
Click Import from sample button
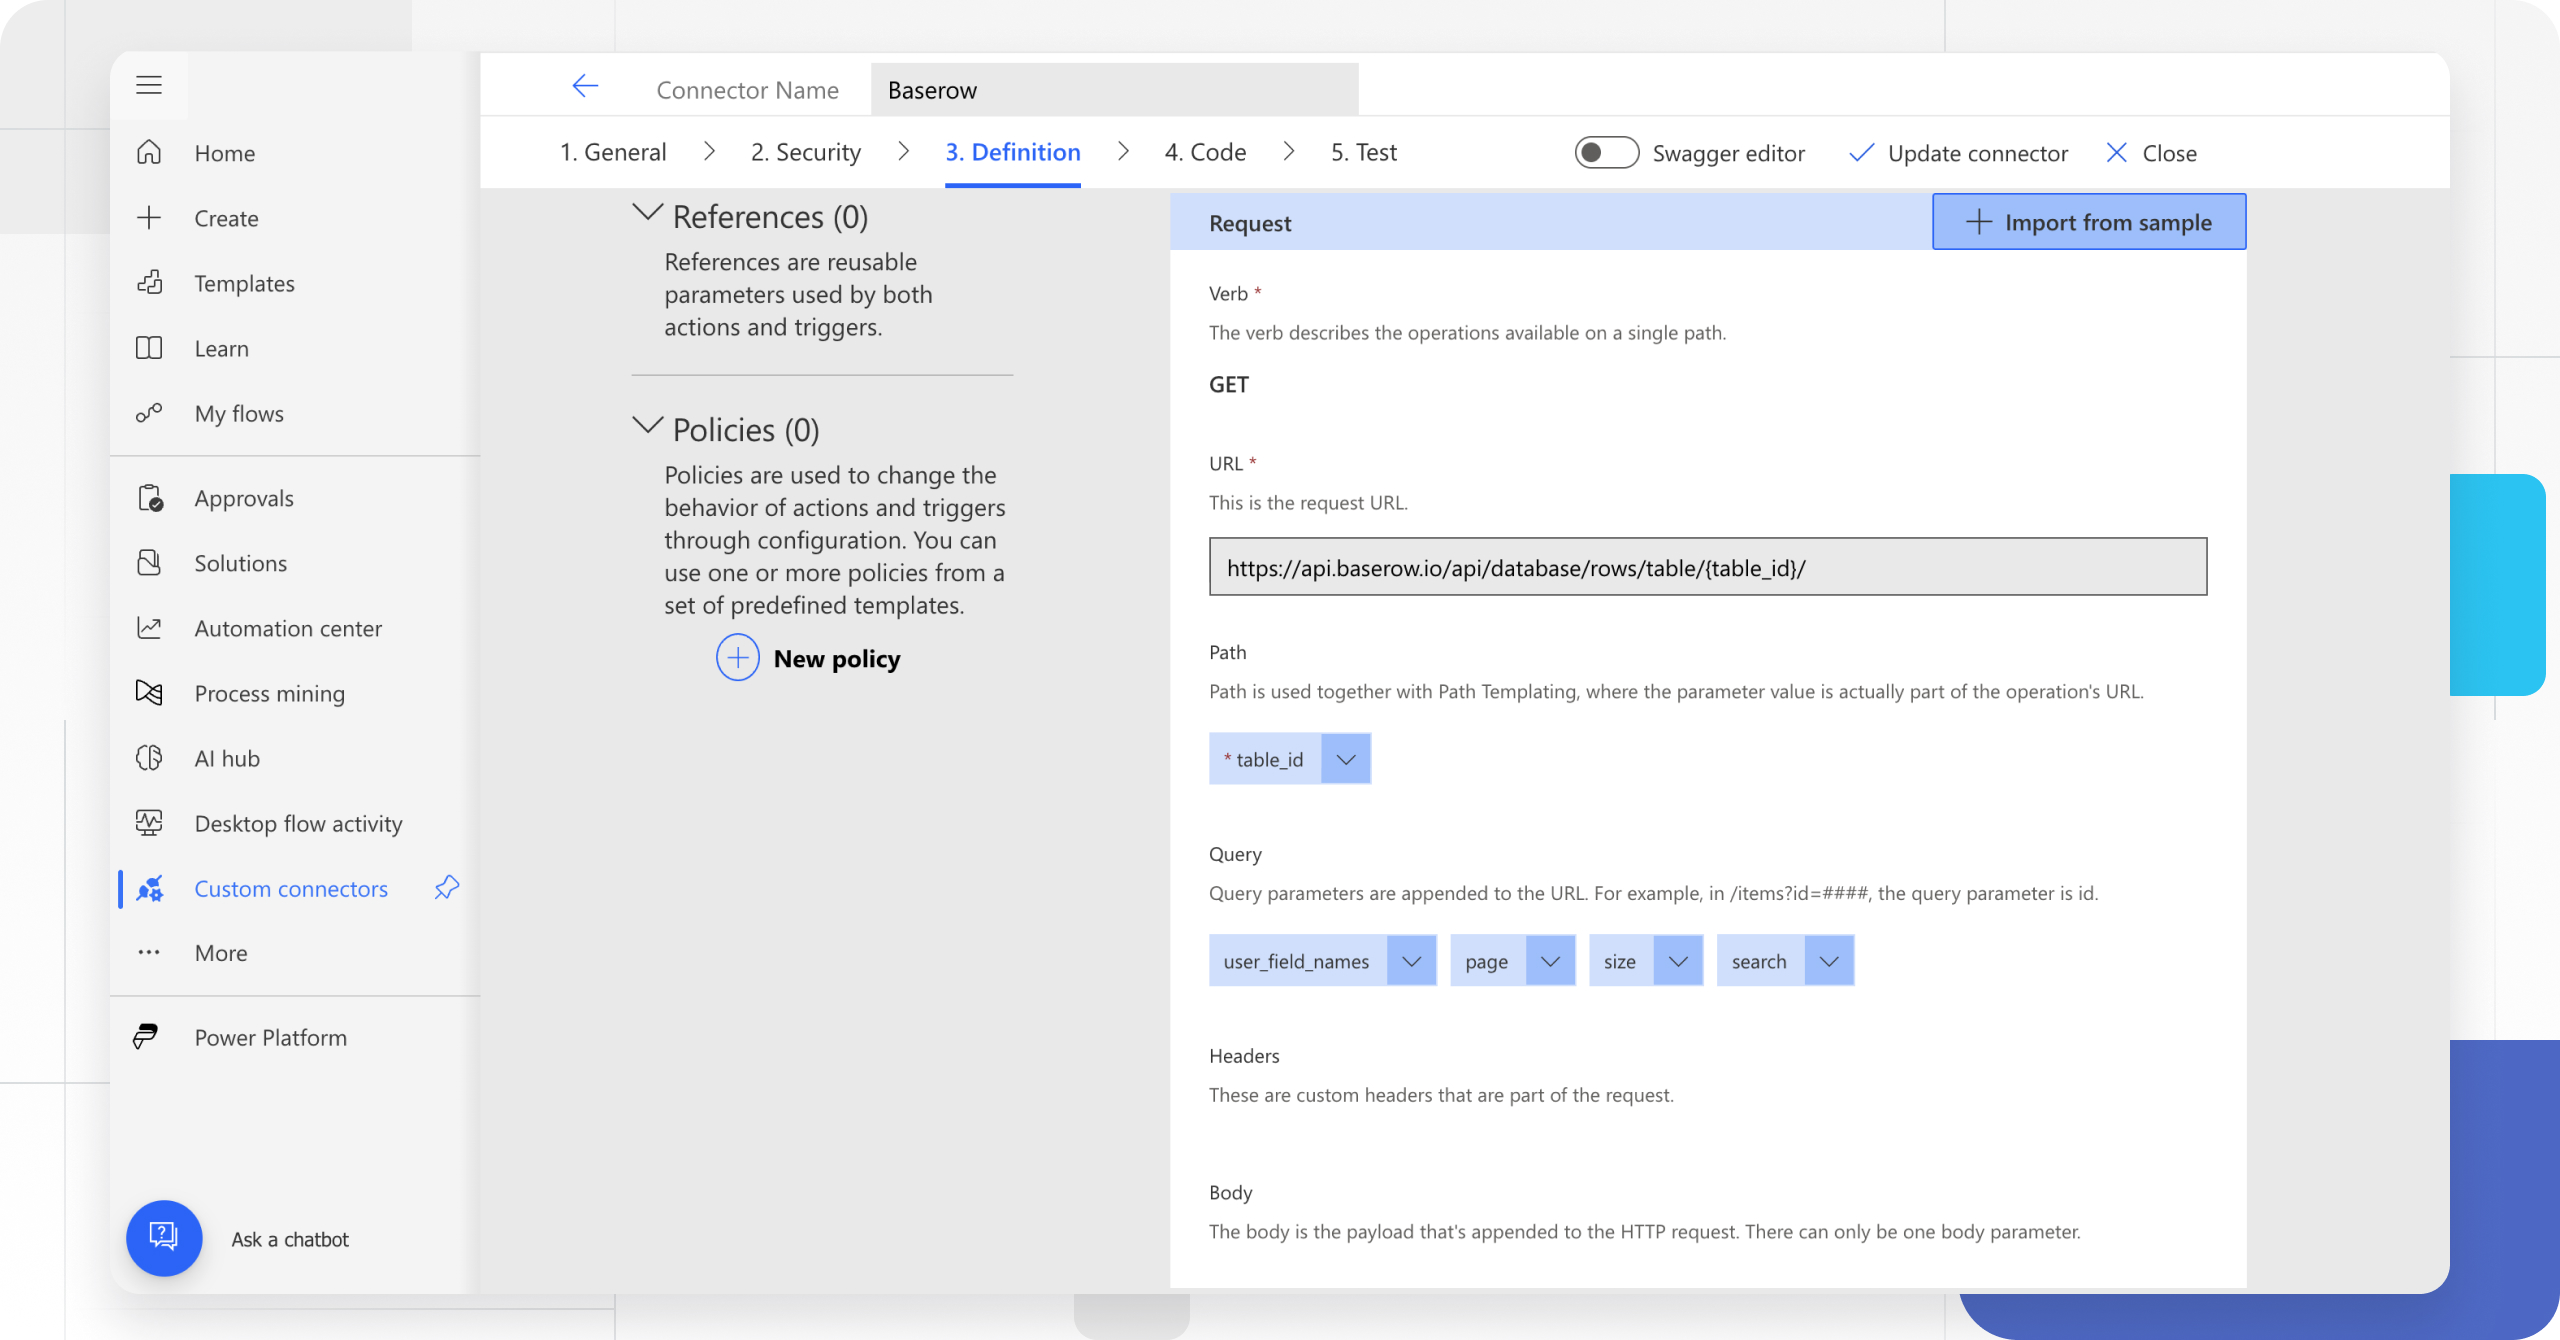[2089, 222]
